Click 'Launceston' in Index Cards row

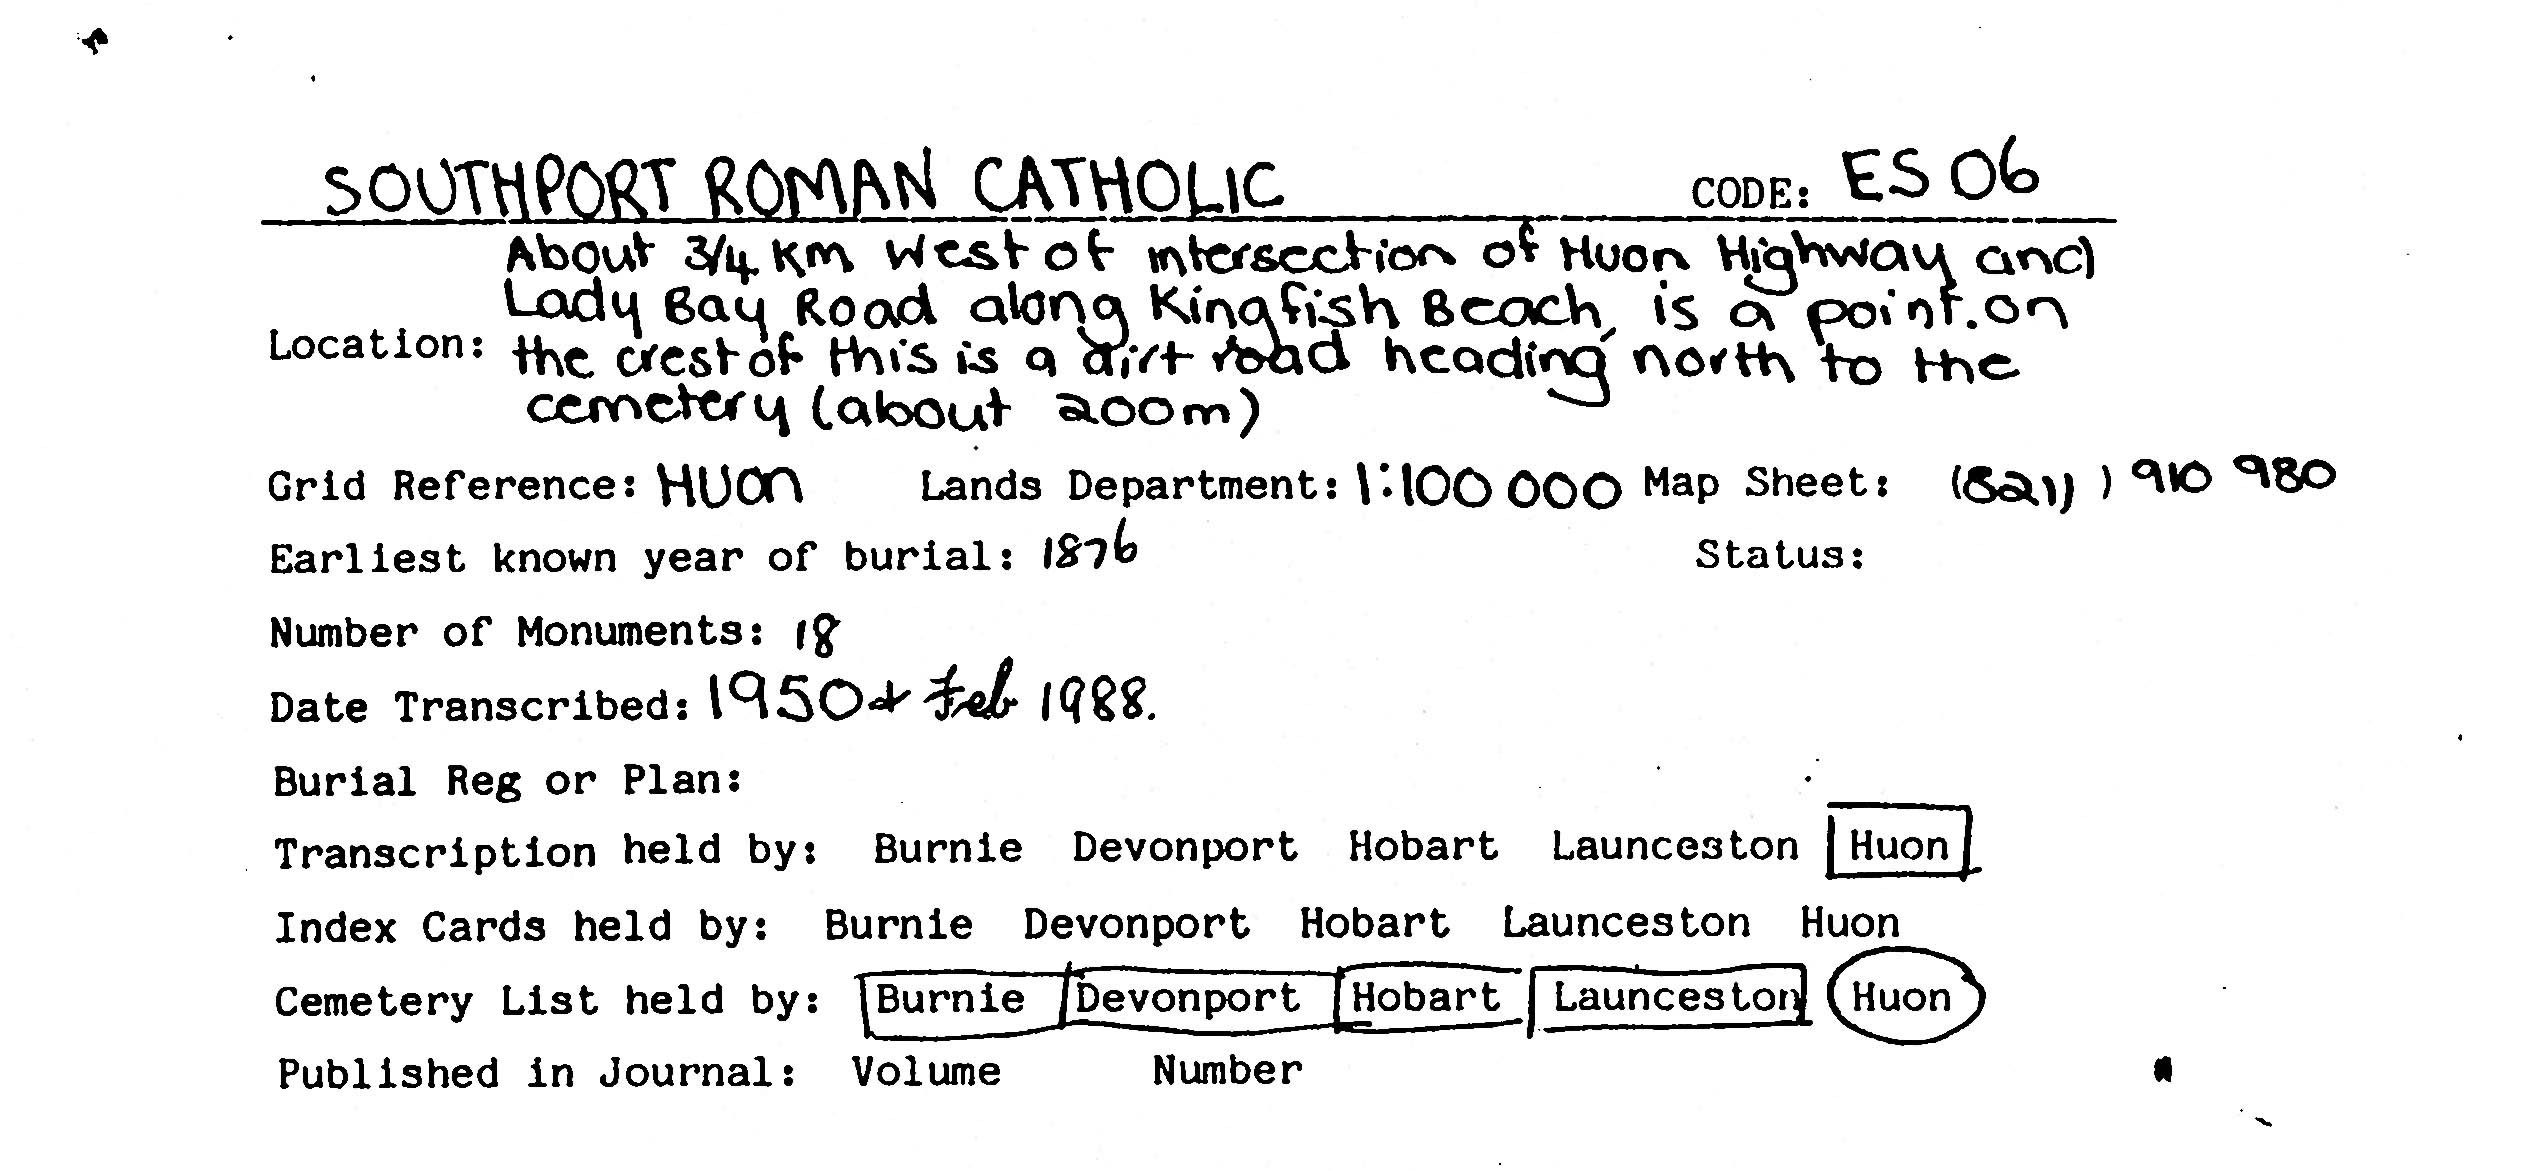point(1626,923)
